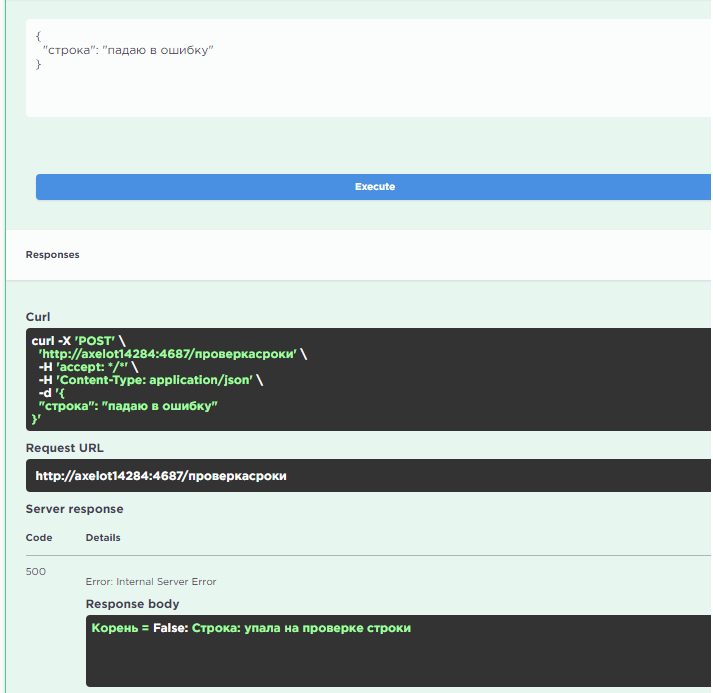This screenshot has height=693, width=713.
Task: Click the "строка" key in request body
Action: [x=65, y=50]
